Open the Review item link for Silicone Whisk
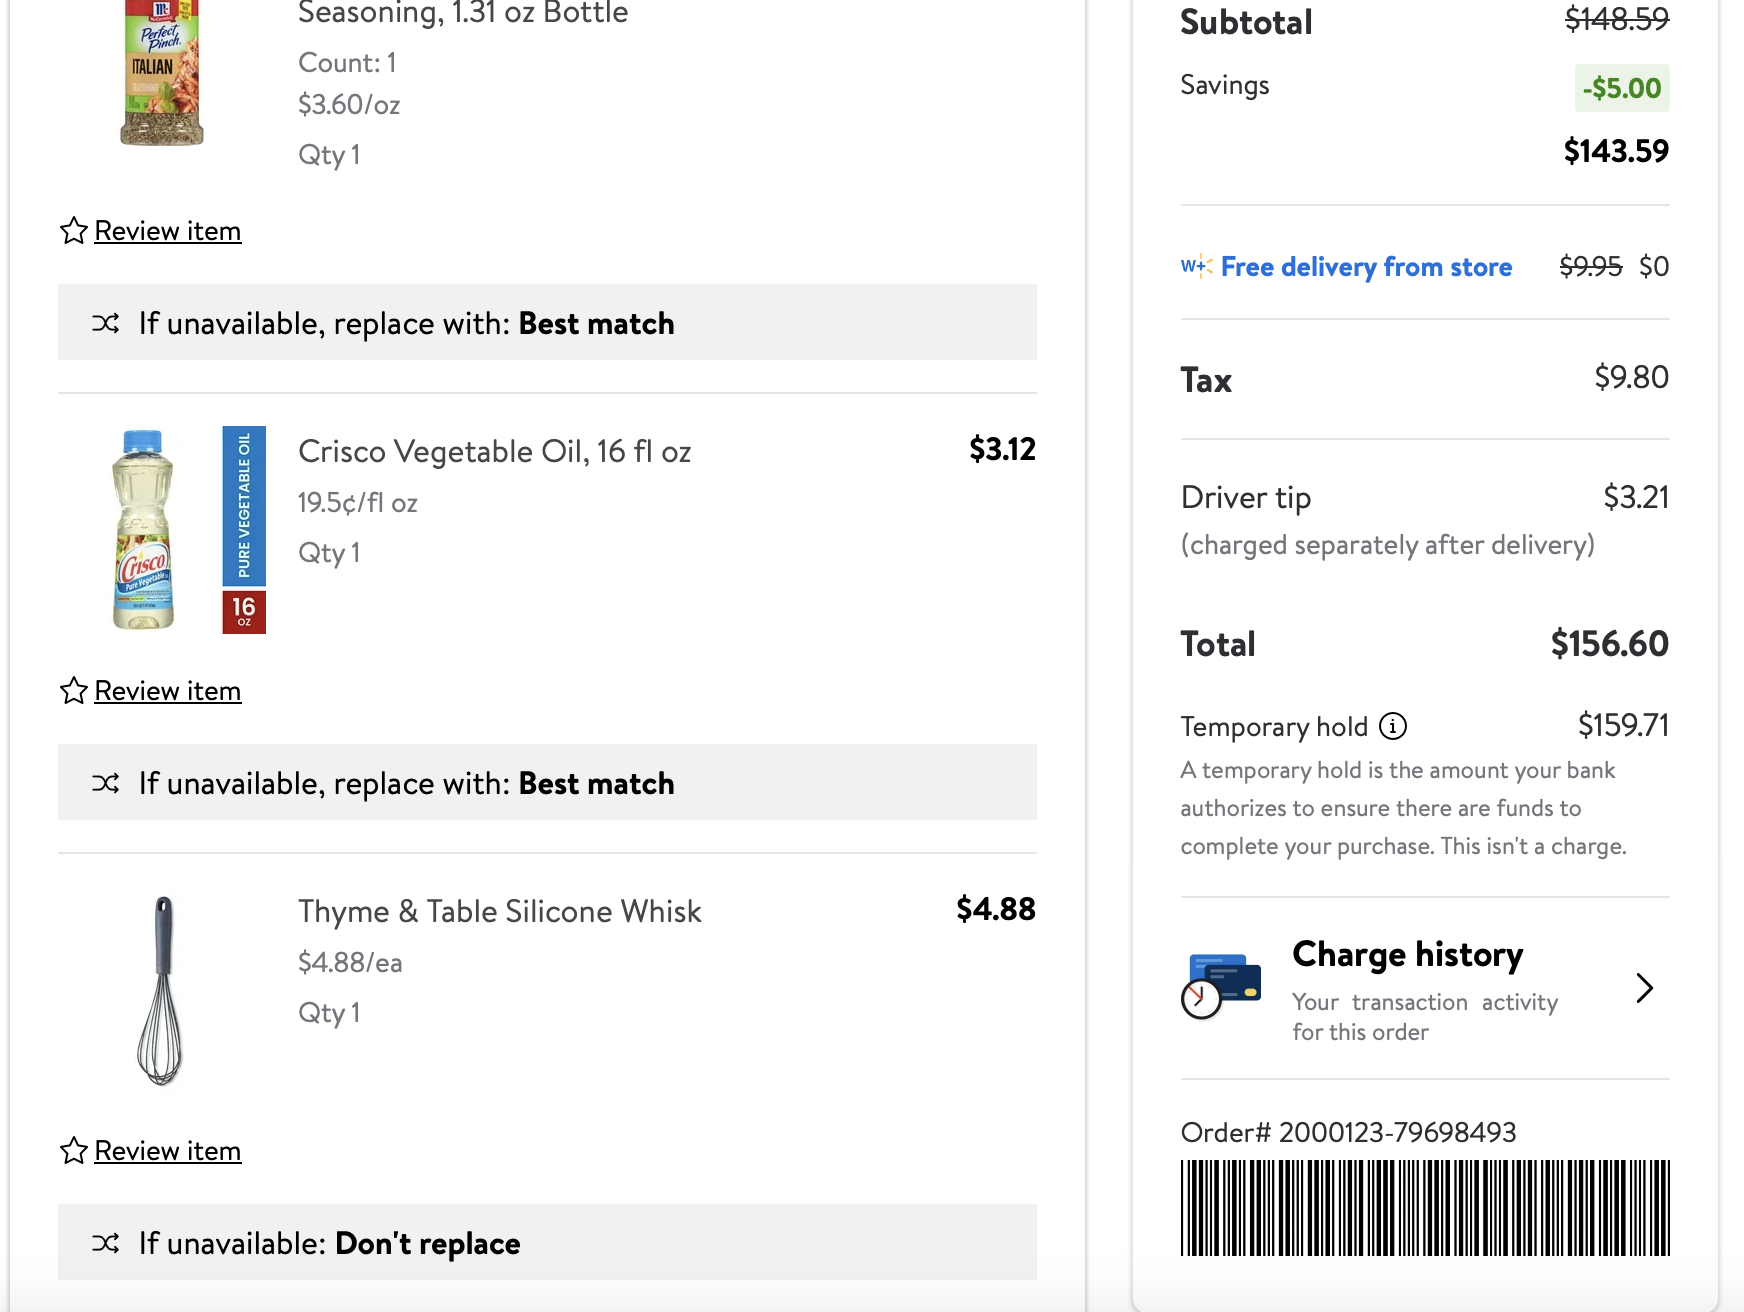The width and height of the screenshot is (1744, 1312). [167, 1151]
